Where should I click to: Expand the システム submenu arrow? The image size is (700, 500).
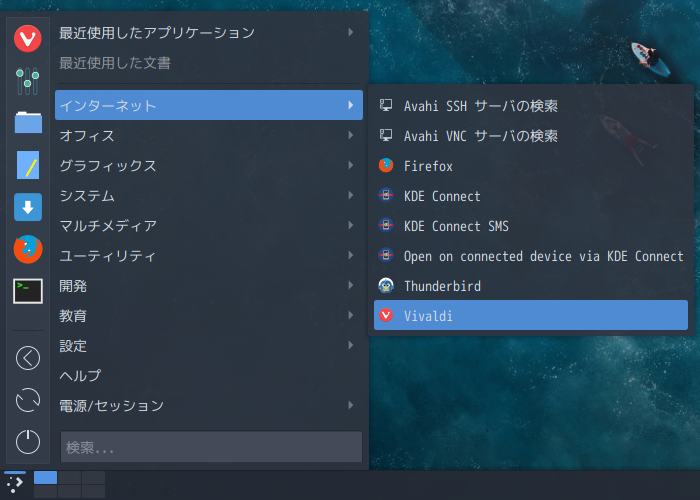(351, 195)
